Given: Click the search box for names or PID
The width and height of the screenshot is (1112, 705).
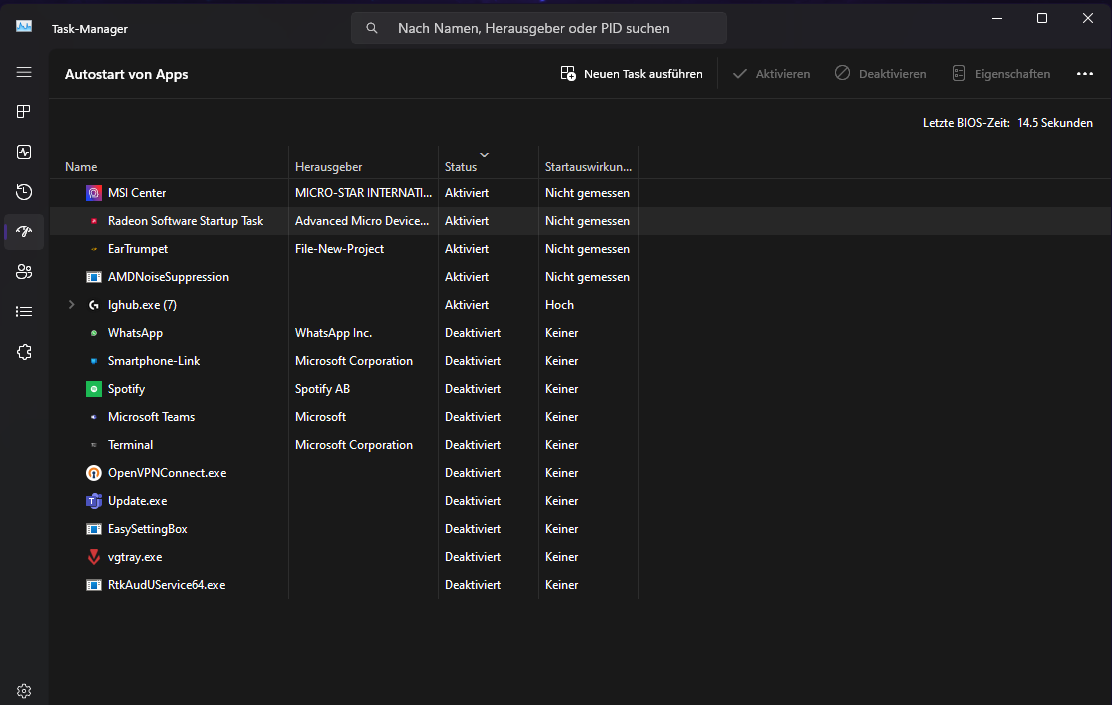Looking at the screenshot, I should point(538,29).
